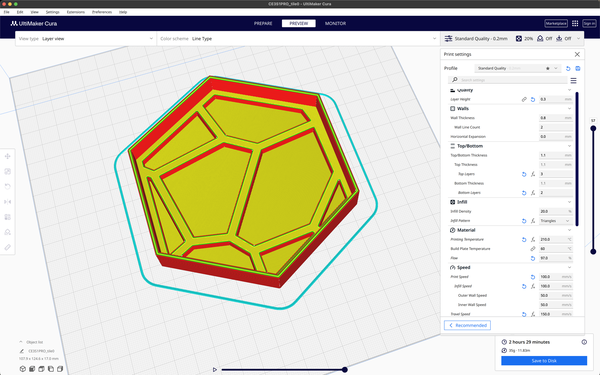600x375 pixels.
Task: Select the Support Blocker tool
Action: pyautogui.click(x=7, y=232)
